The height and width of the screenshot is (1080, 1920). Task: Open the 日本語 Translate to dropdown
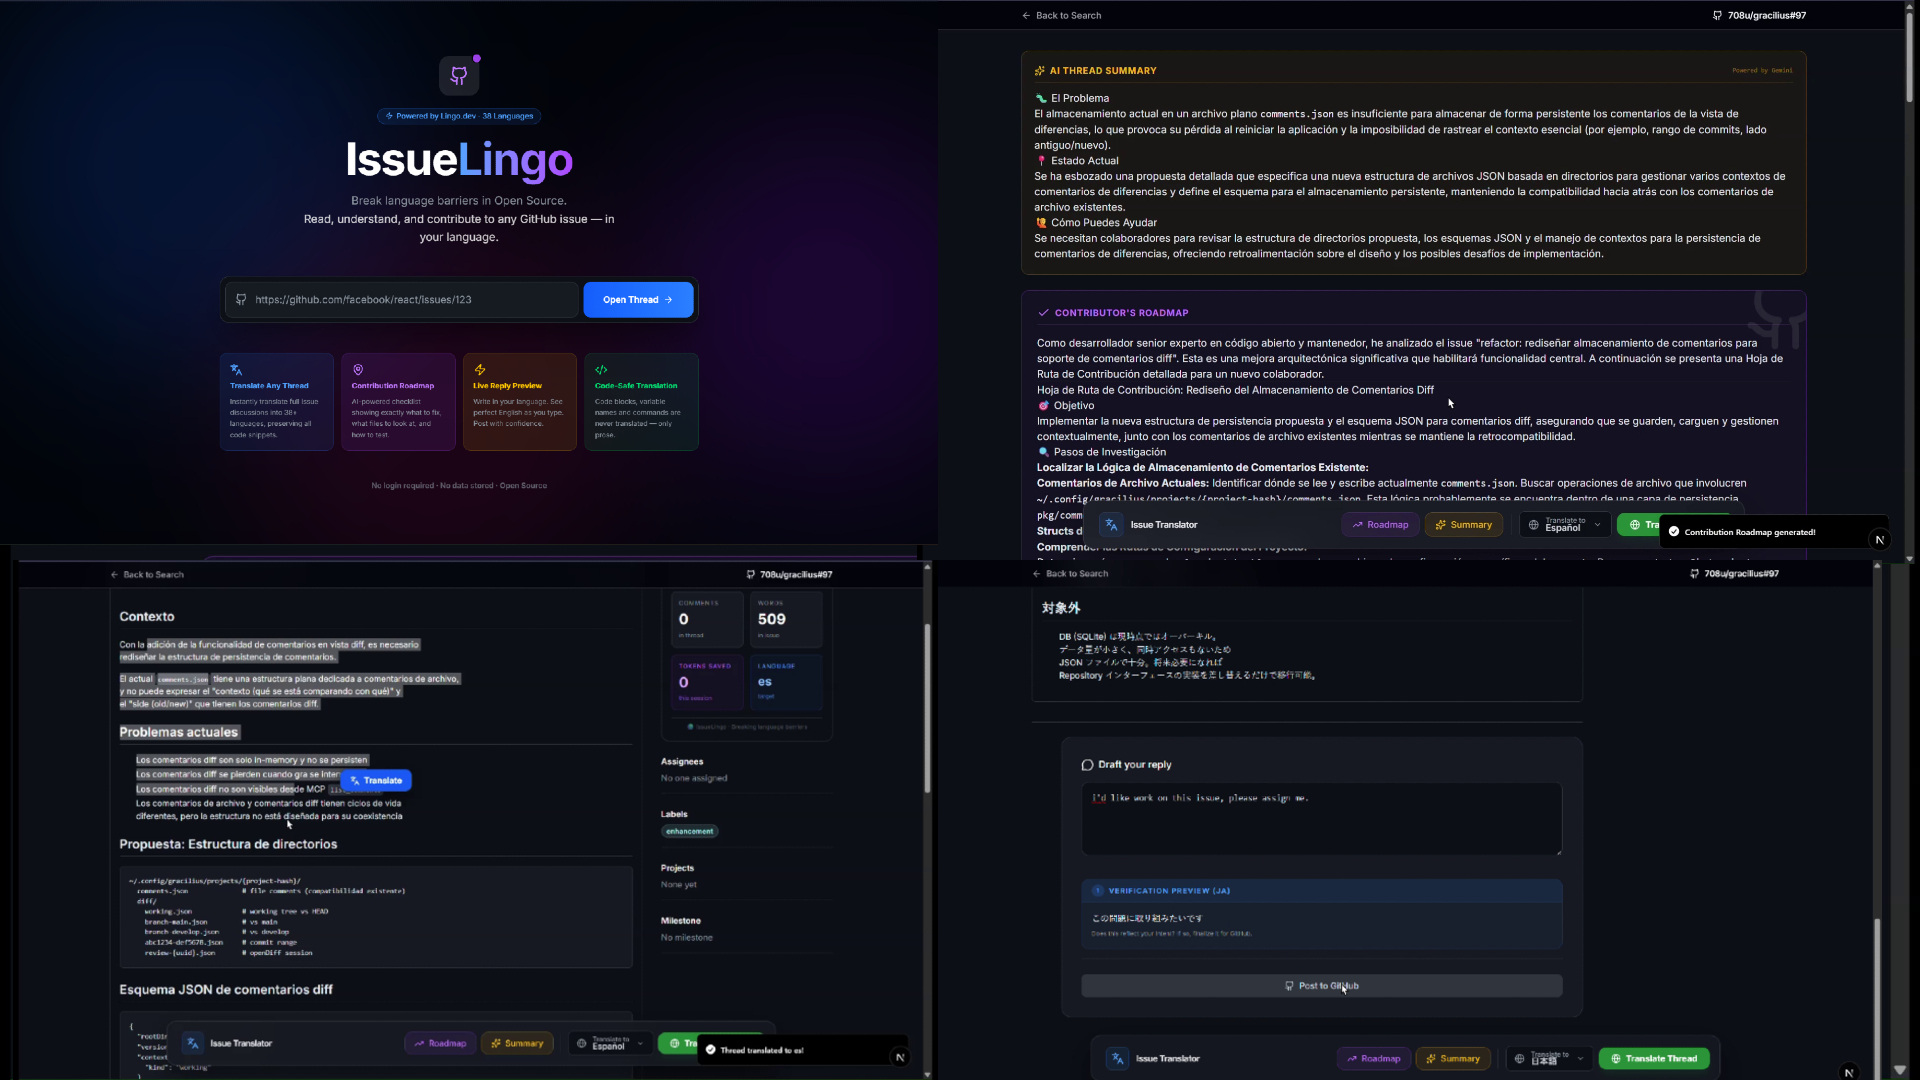(1548, 1058)
